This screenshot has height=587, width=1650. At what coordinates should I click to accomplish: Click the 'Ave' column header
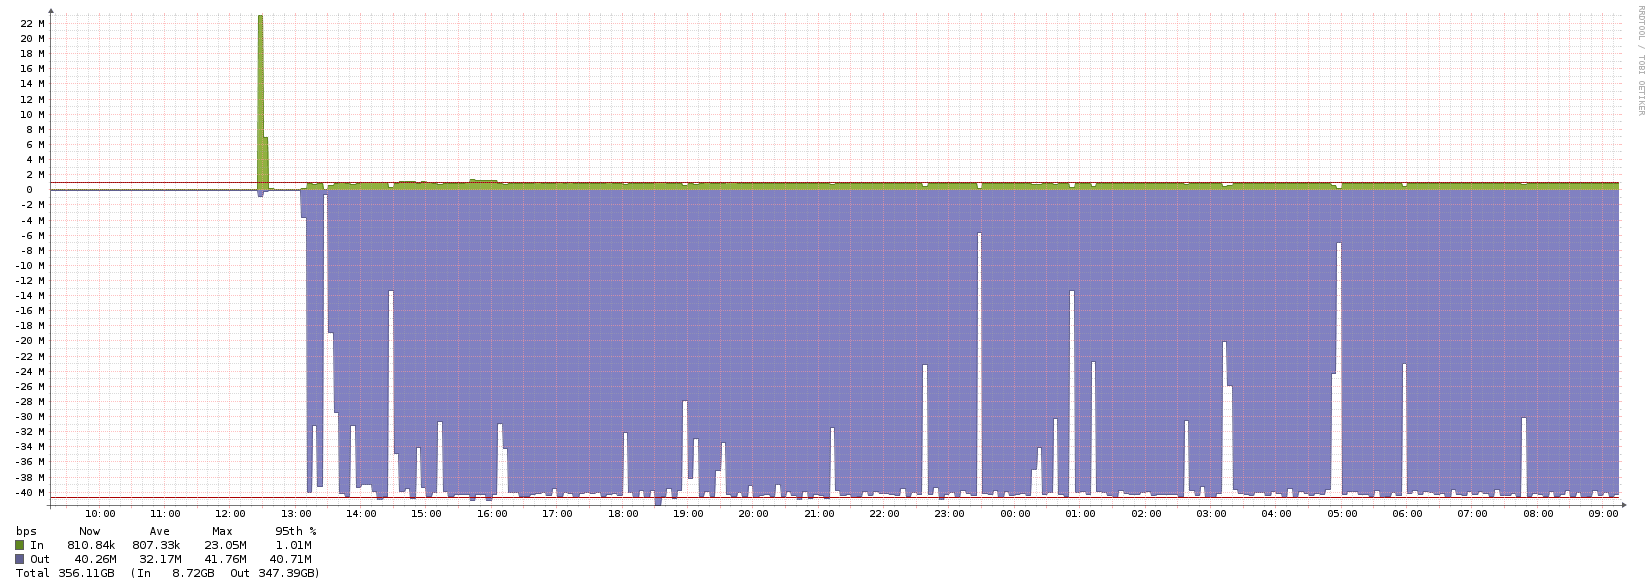(160, 531)
